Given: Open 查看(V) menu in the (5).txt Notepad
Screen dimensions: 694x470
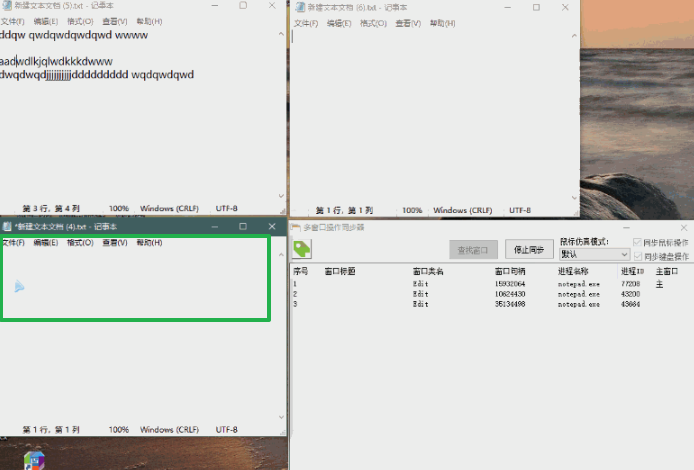Looking at the screenshot, I should pos(115,21).
